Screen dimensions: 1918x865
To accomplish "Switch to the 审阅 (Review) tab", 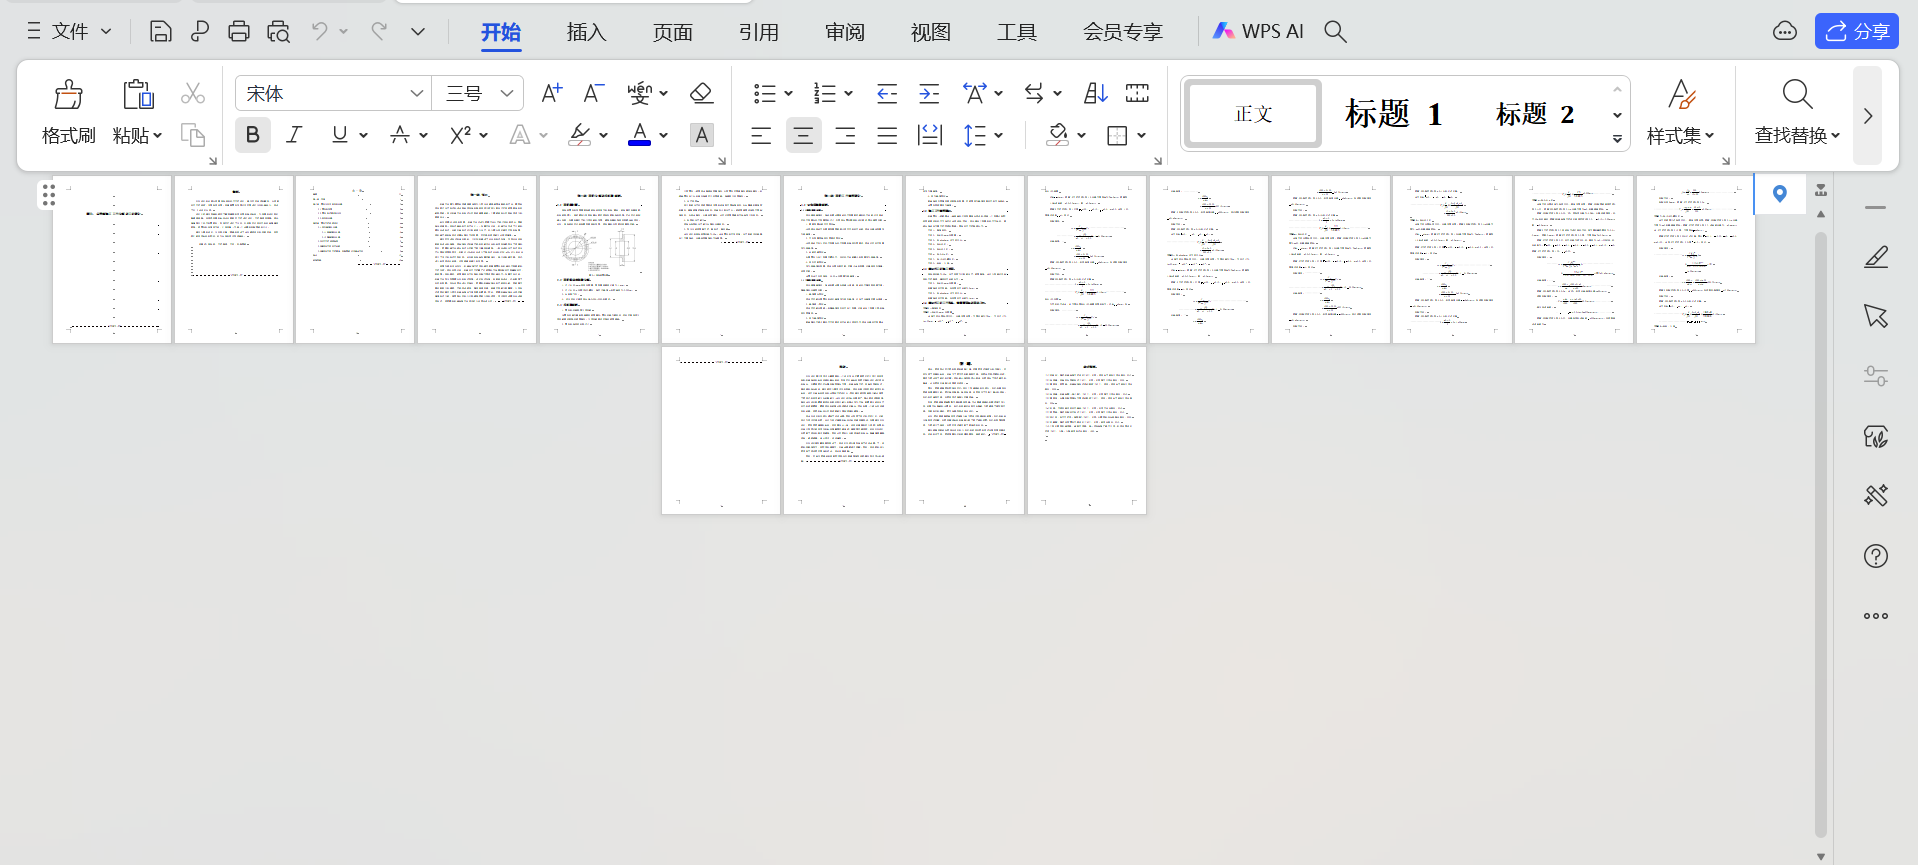I will click(x=845, y=32).
